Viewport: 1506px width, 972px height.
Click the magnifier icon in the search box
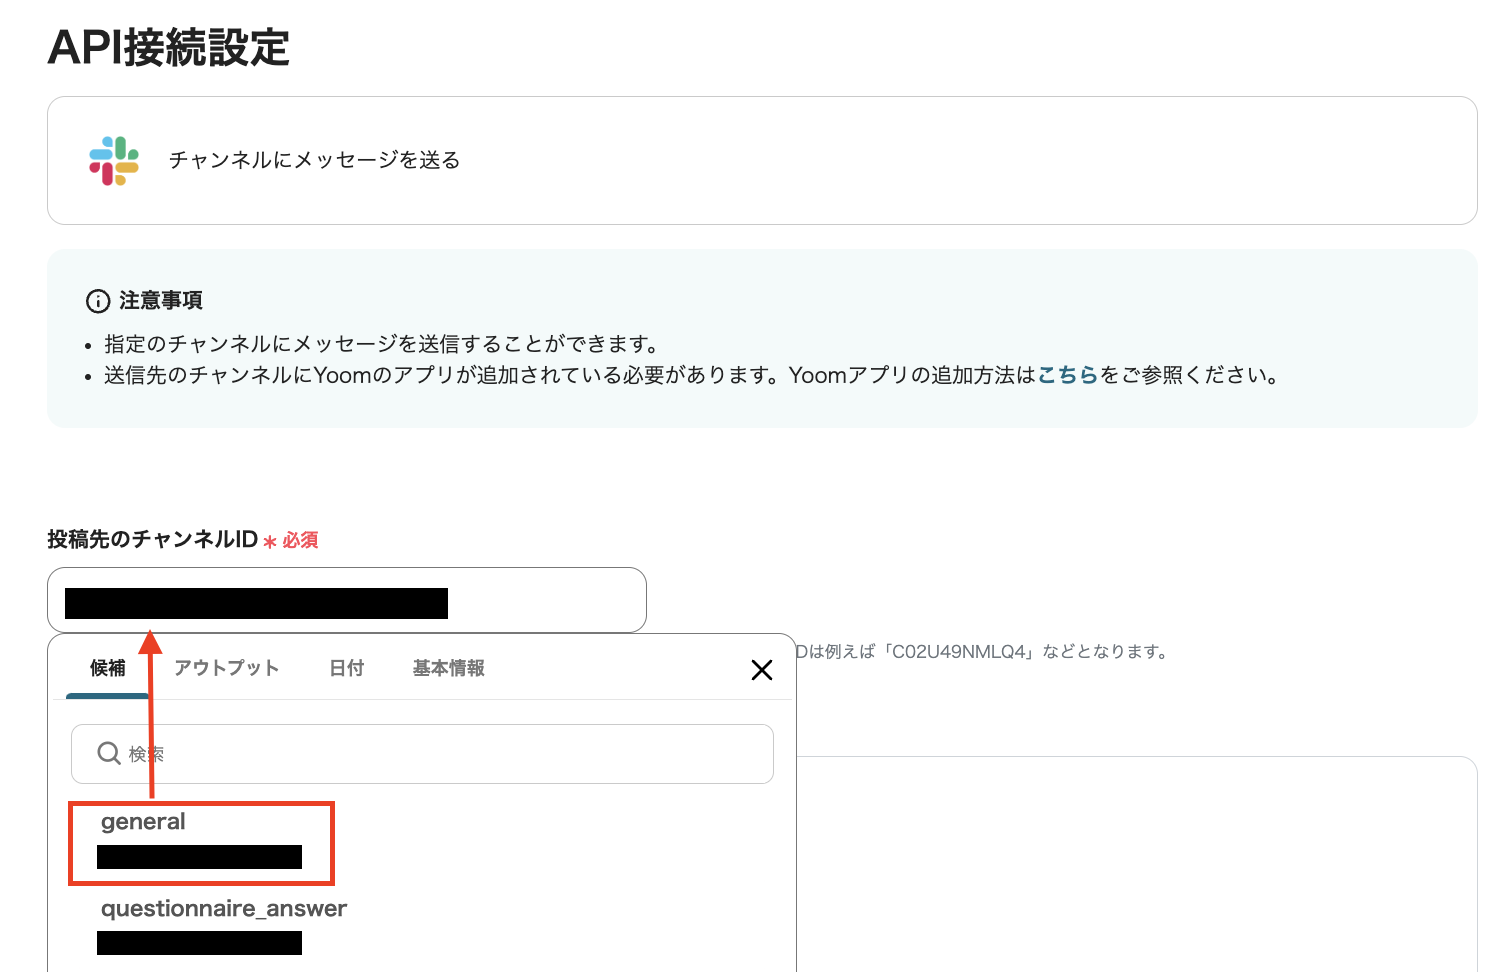coord(108,753)
